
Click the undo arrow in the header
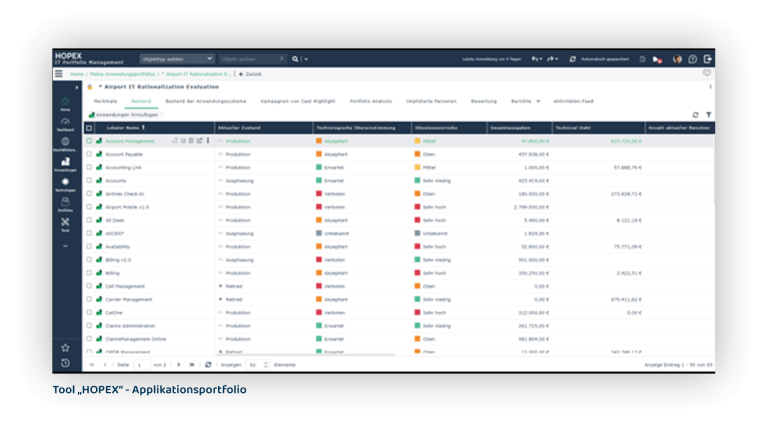pyautogui.click(x=534, y=59)
